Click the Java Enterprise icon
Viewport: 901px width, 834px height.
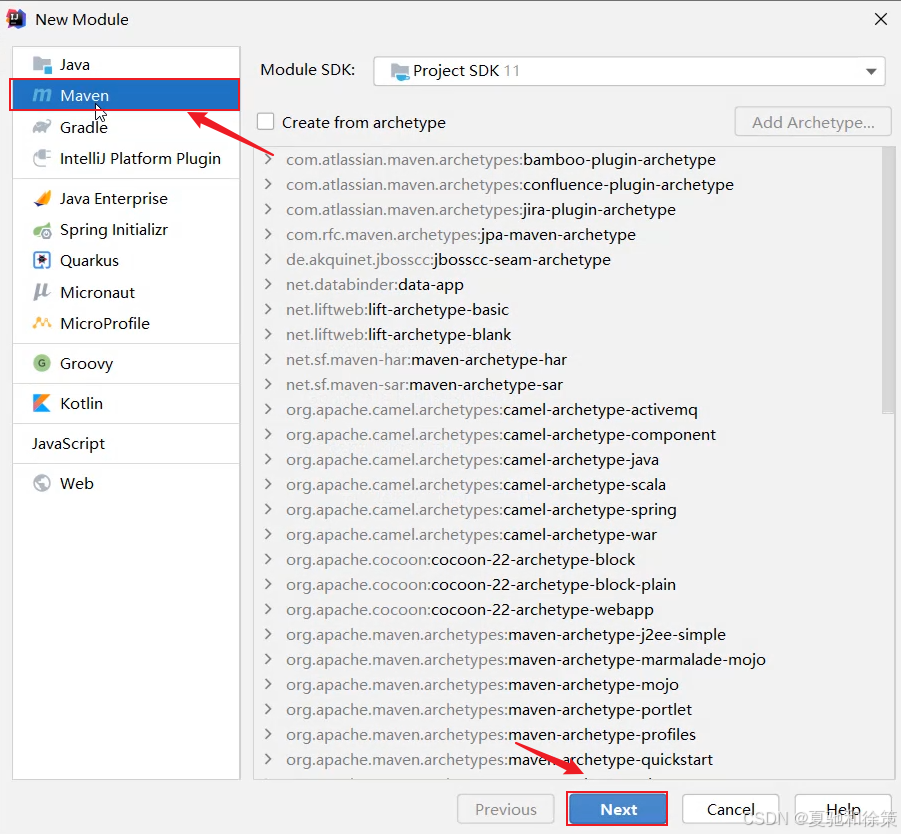42,198
